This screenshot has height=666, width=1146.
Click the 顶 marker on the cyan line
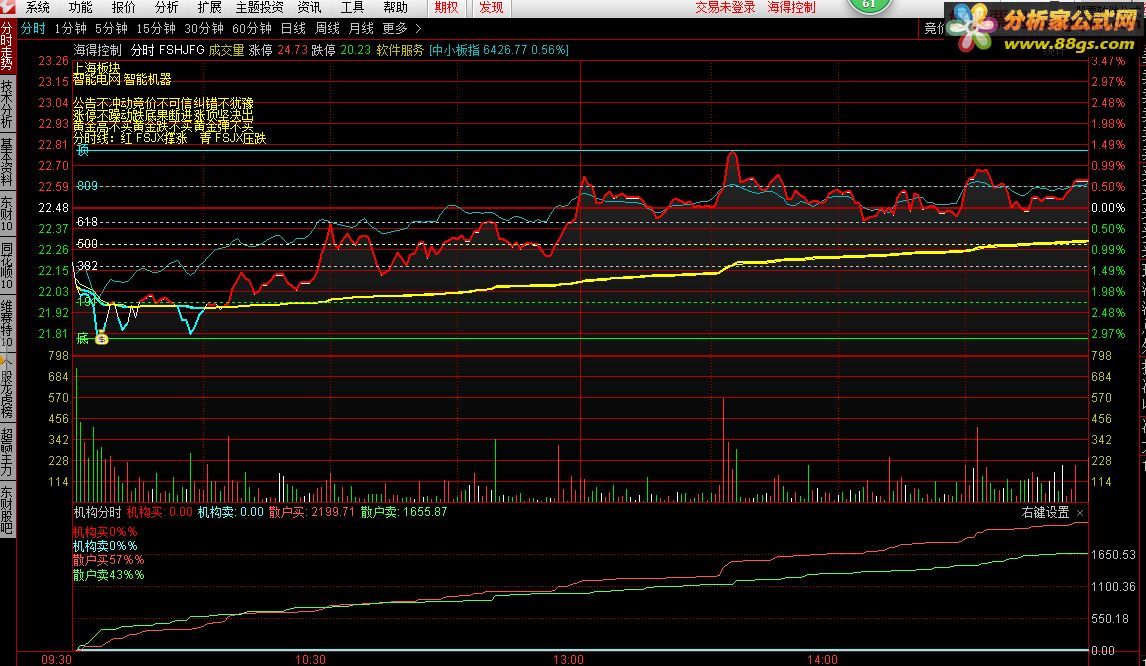[x=83, y=150]
